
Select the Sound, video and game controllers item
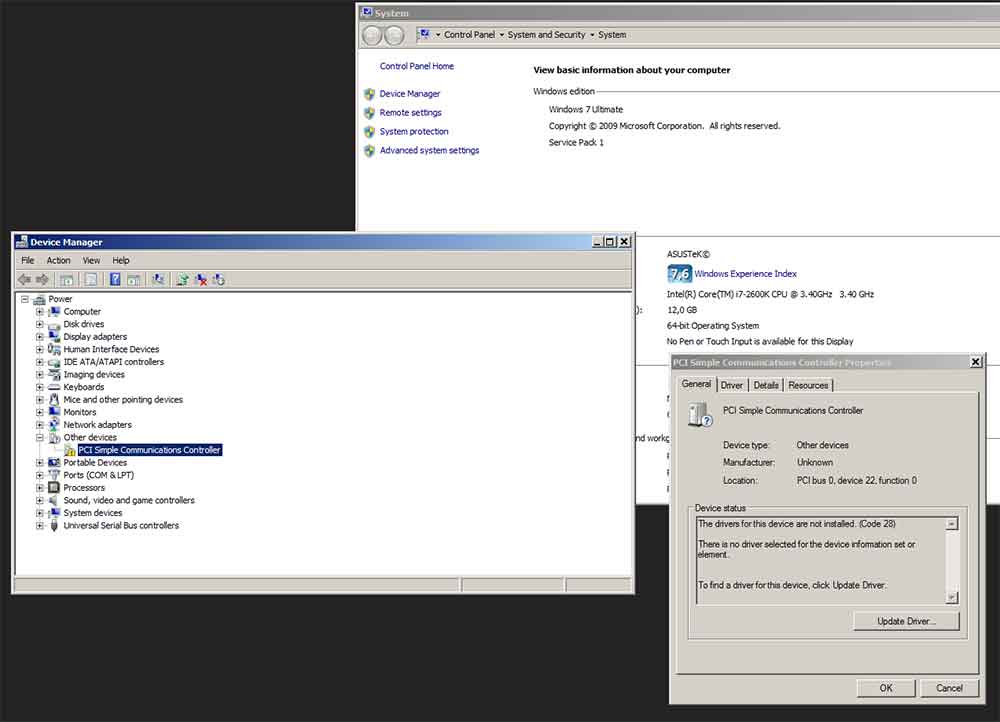pos(129,501)
